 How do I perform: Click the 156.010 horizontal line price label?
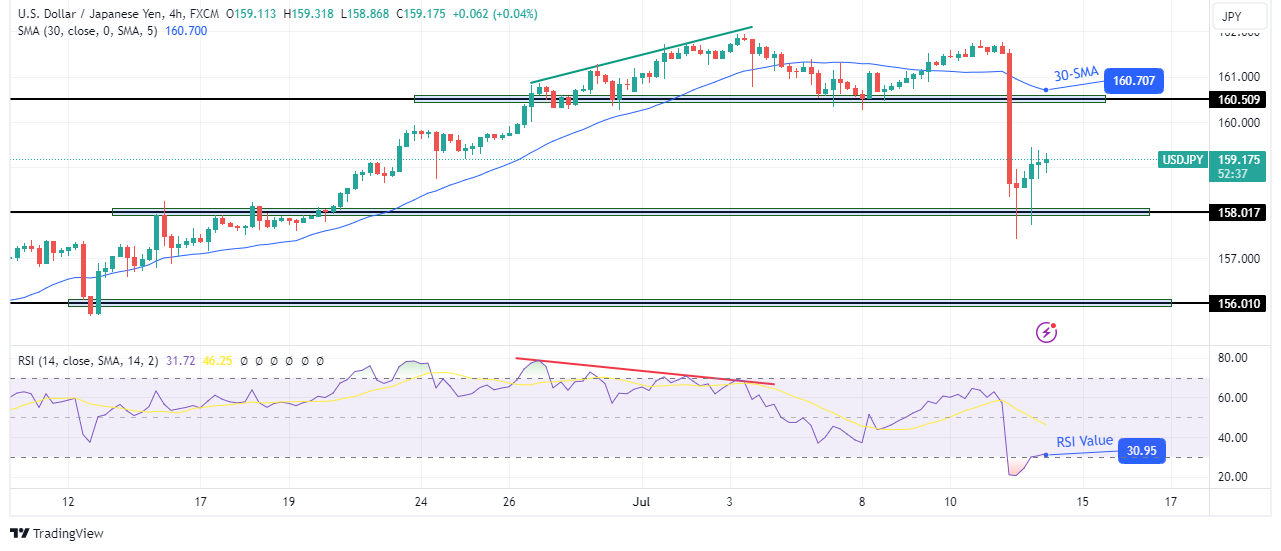click(1239, 303)
